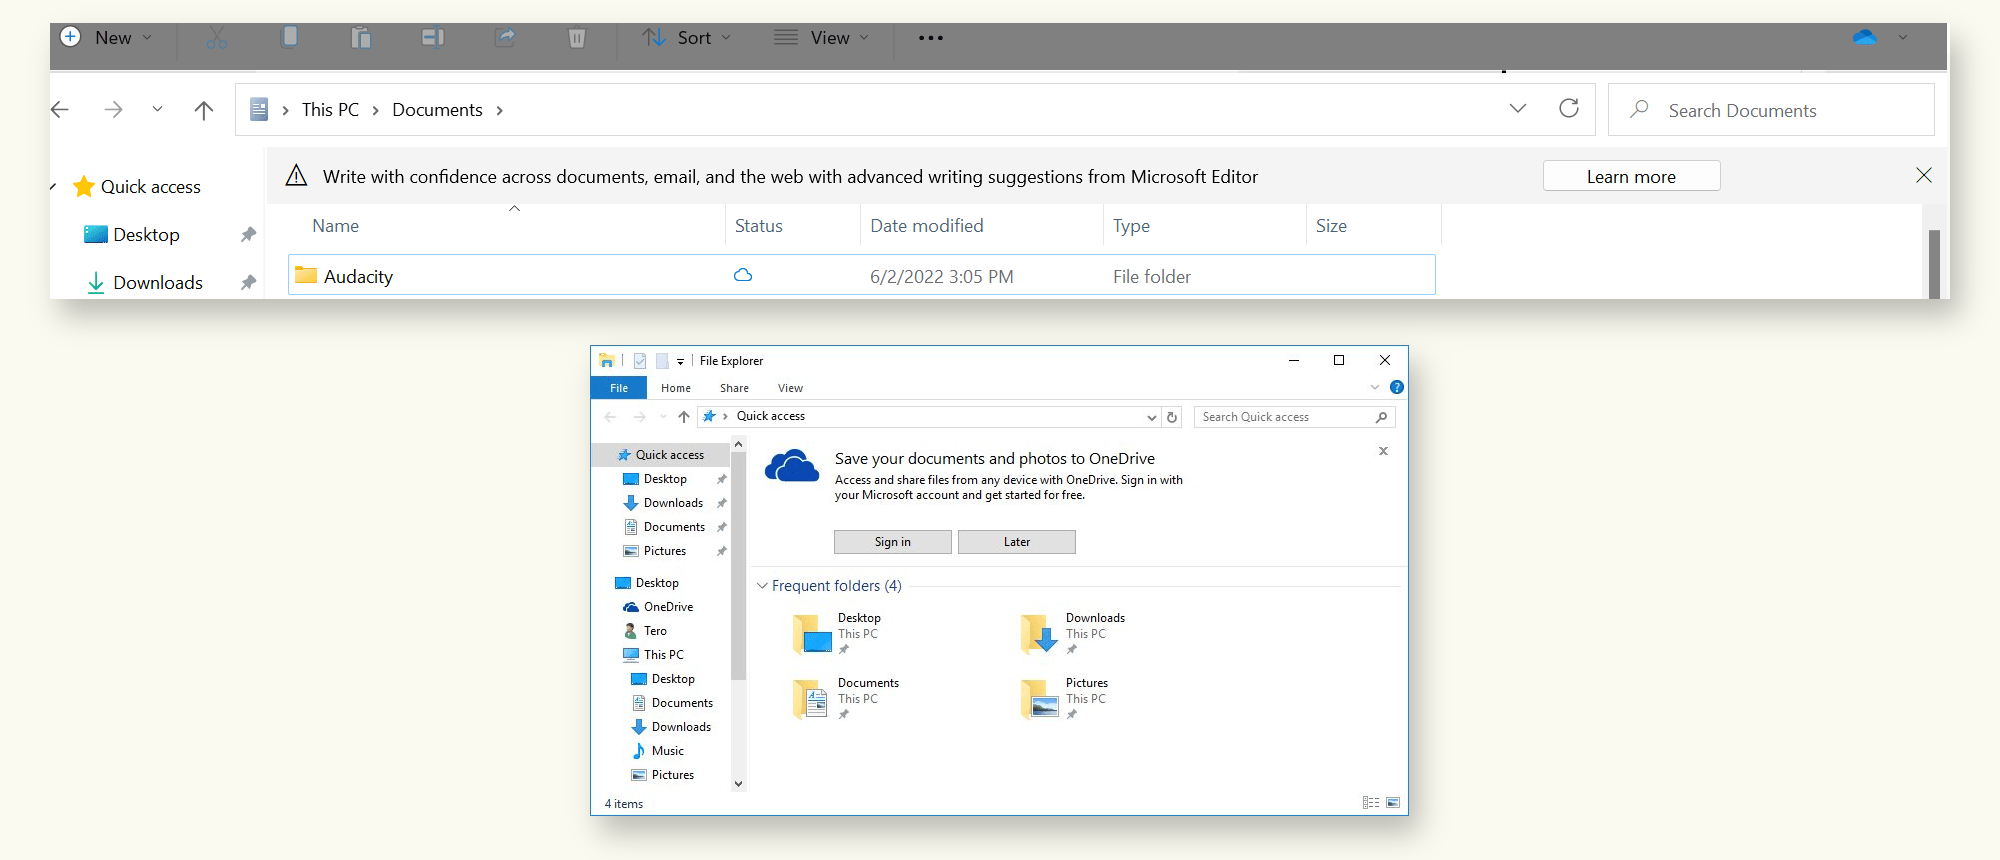The height and width of the screenshot is (860, 2000).
Task: Click the Documents window vertical scrollbar
Action: (1934, 264)
